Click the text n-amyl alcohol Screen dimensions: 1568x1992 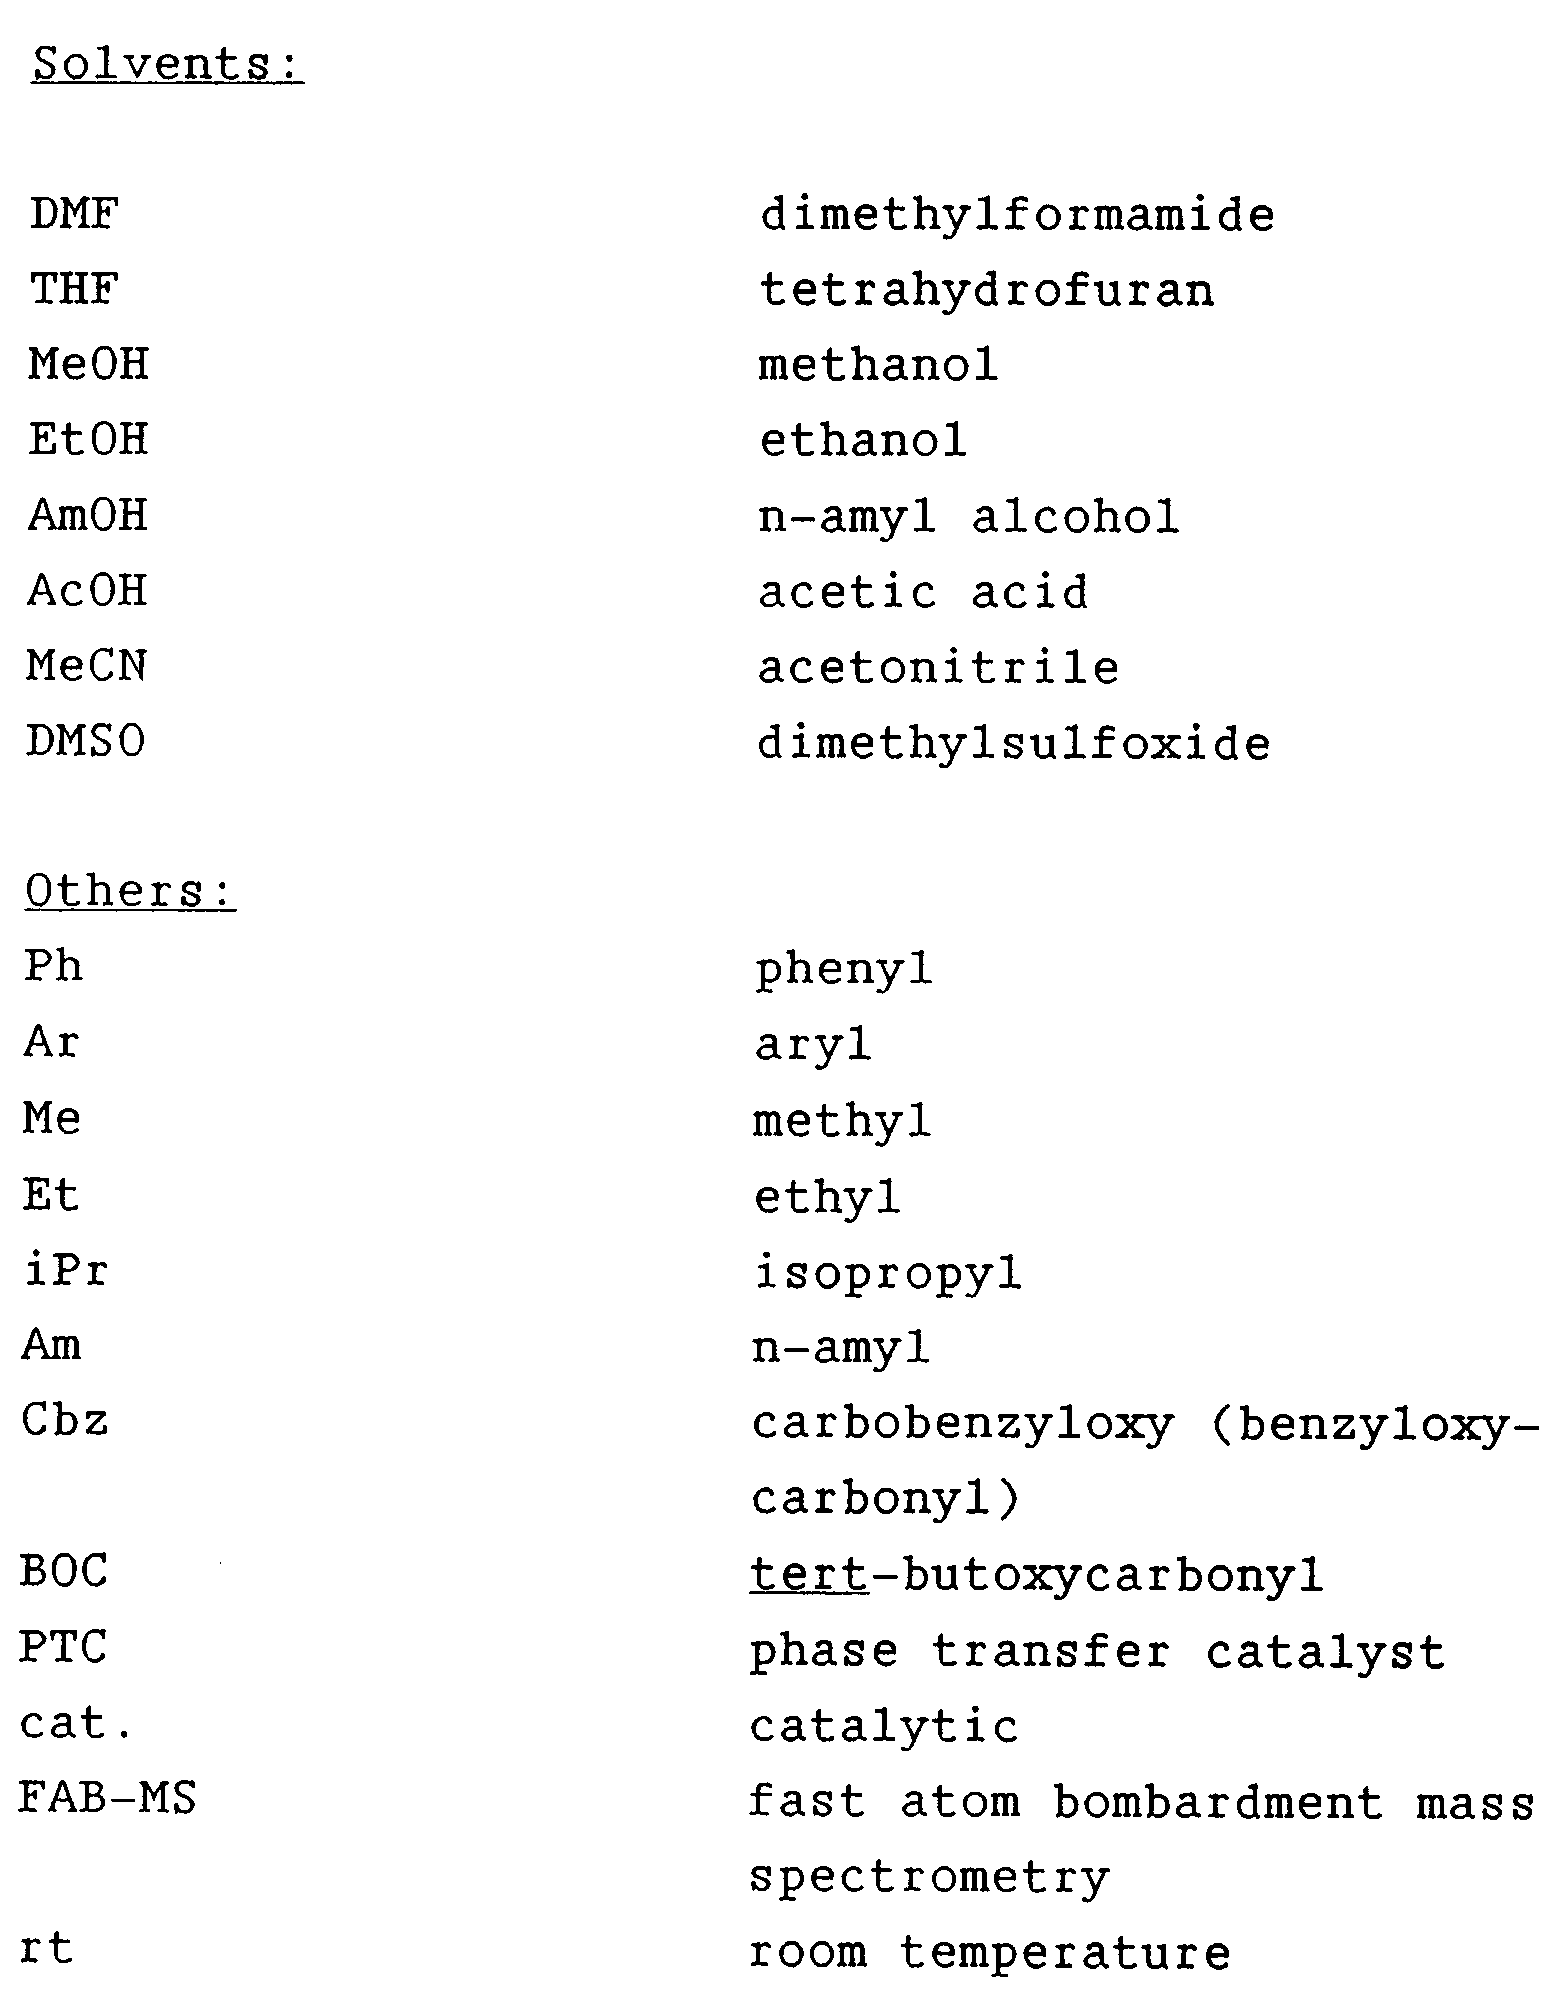coord(969,517)
